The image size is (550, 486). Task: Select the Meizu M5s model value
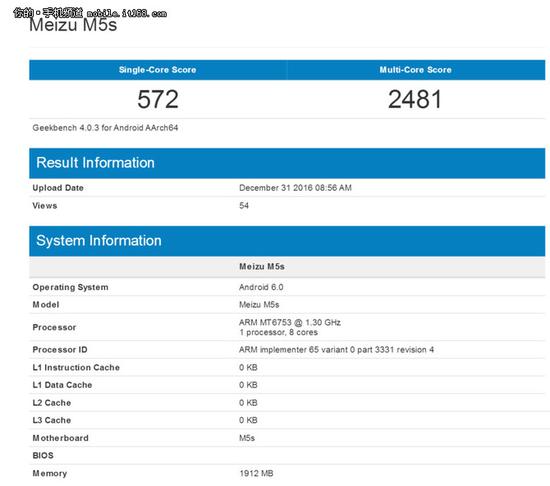tap(259, 305)
